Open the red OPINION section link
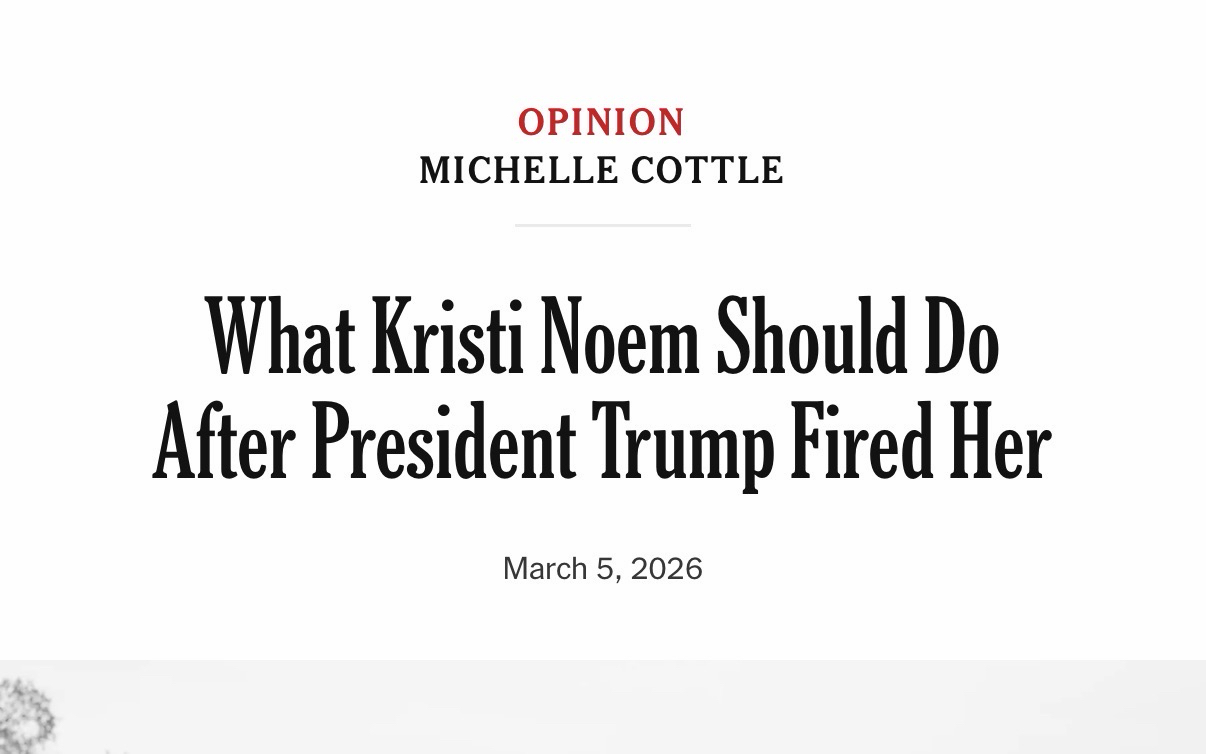Viewport: 1206px width, 754px height. coord(601,122)
